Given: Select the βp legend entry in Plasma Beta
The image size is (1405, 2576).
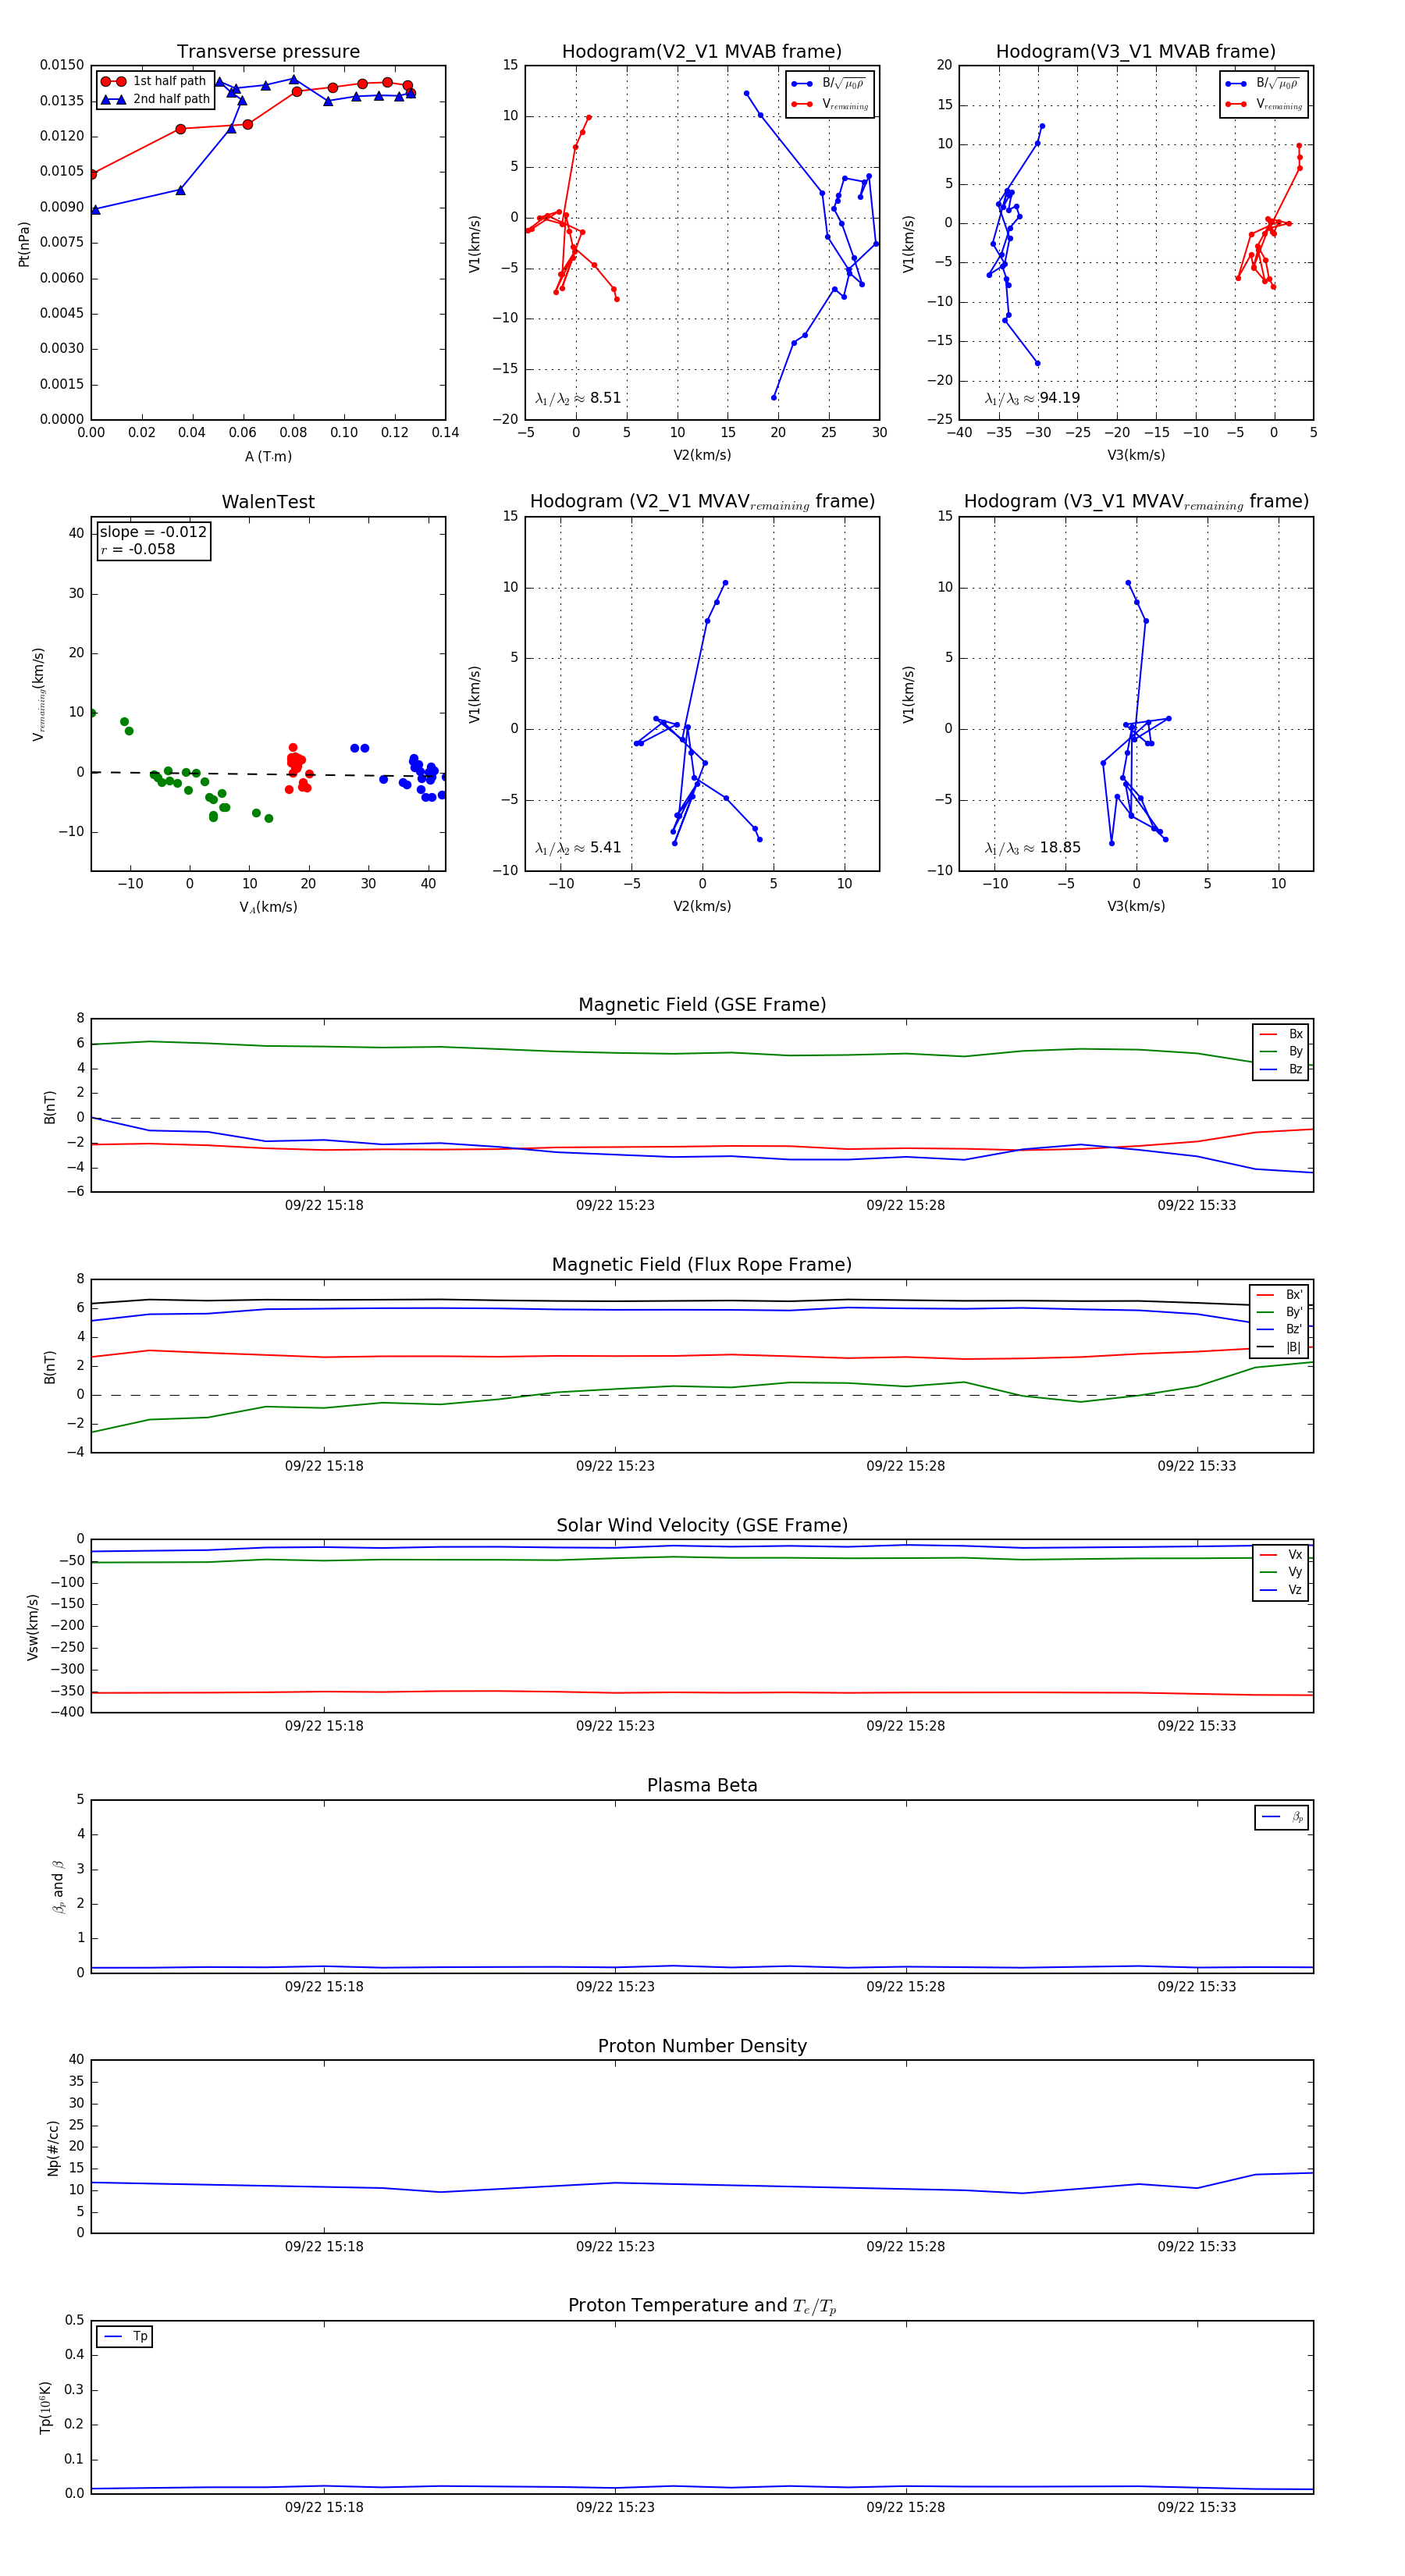Looking at the screenshot, I should 1282,1817.
